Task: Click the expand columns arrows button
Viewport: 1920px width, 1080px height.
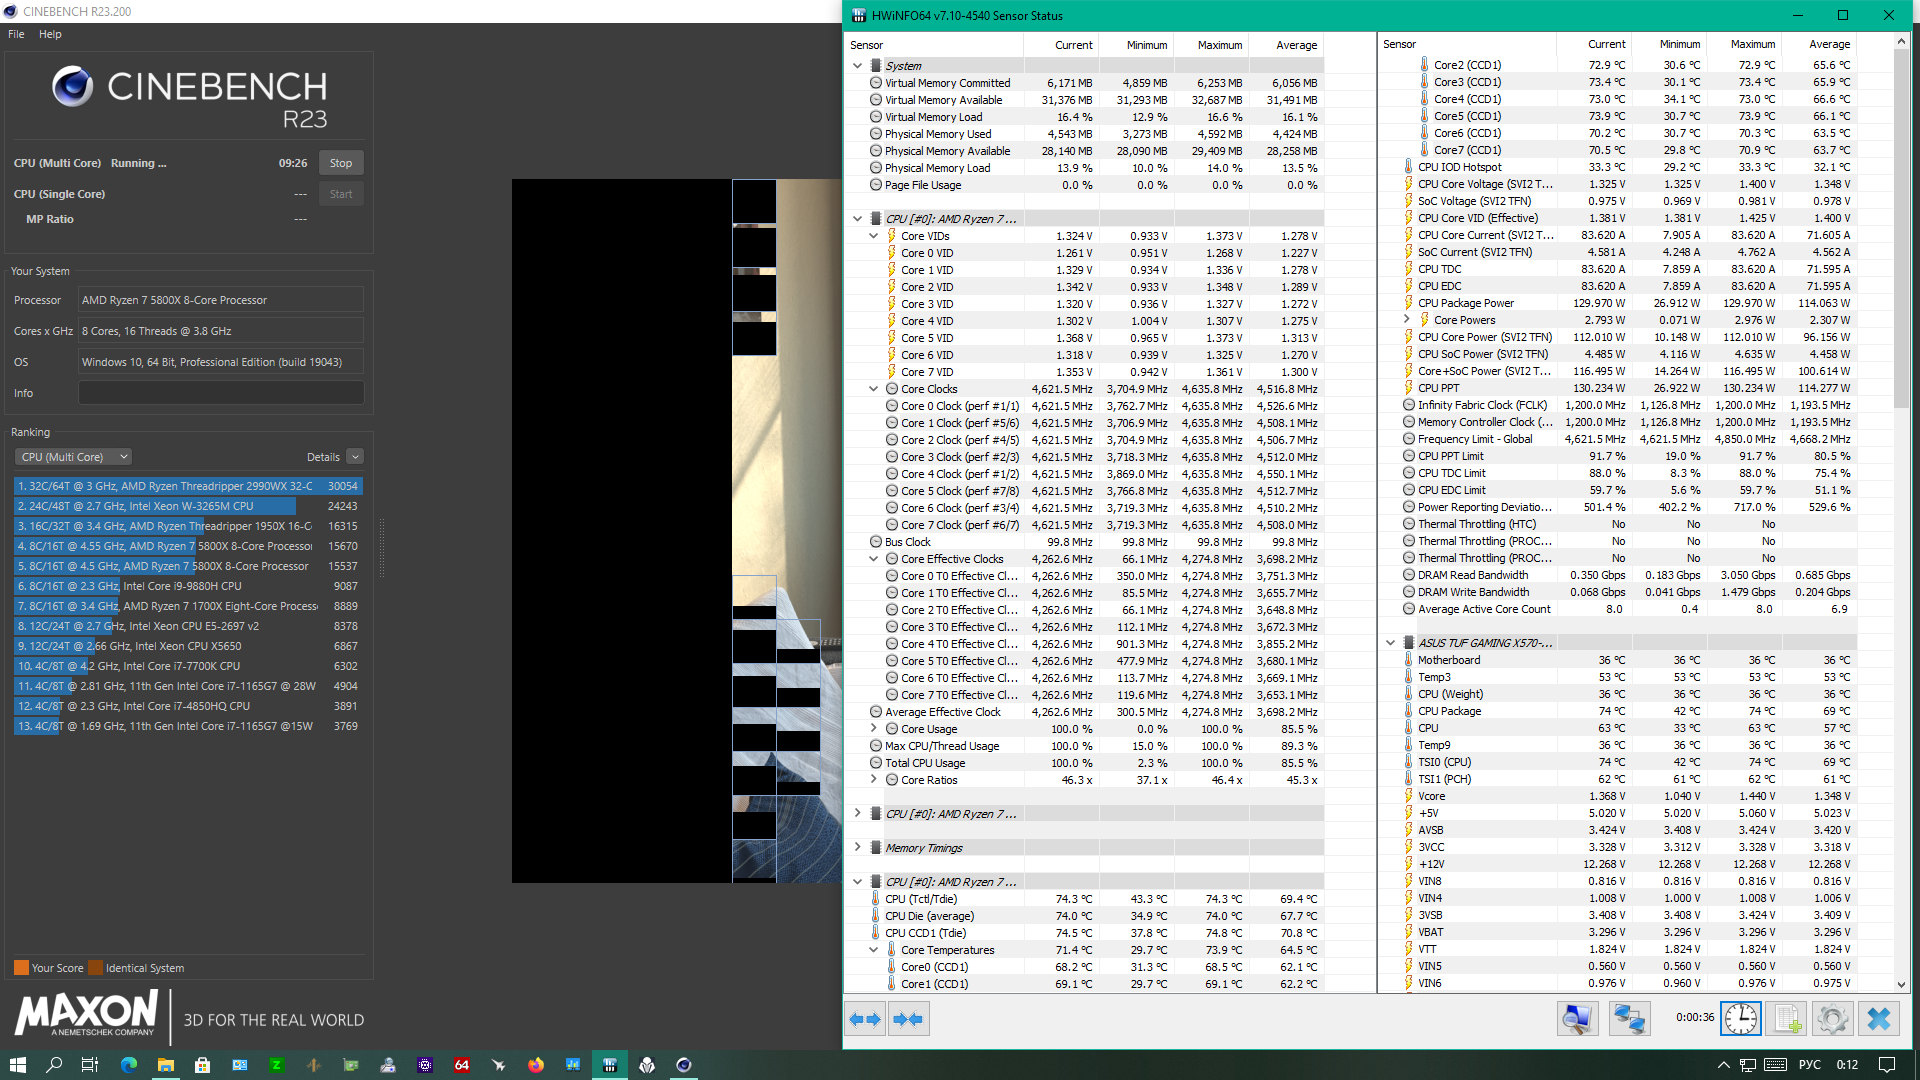Action: point(865,1019)
